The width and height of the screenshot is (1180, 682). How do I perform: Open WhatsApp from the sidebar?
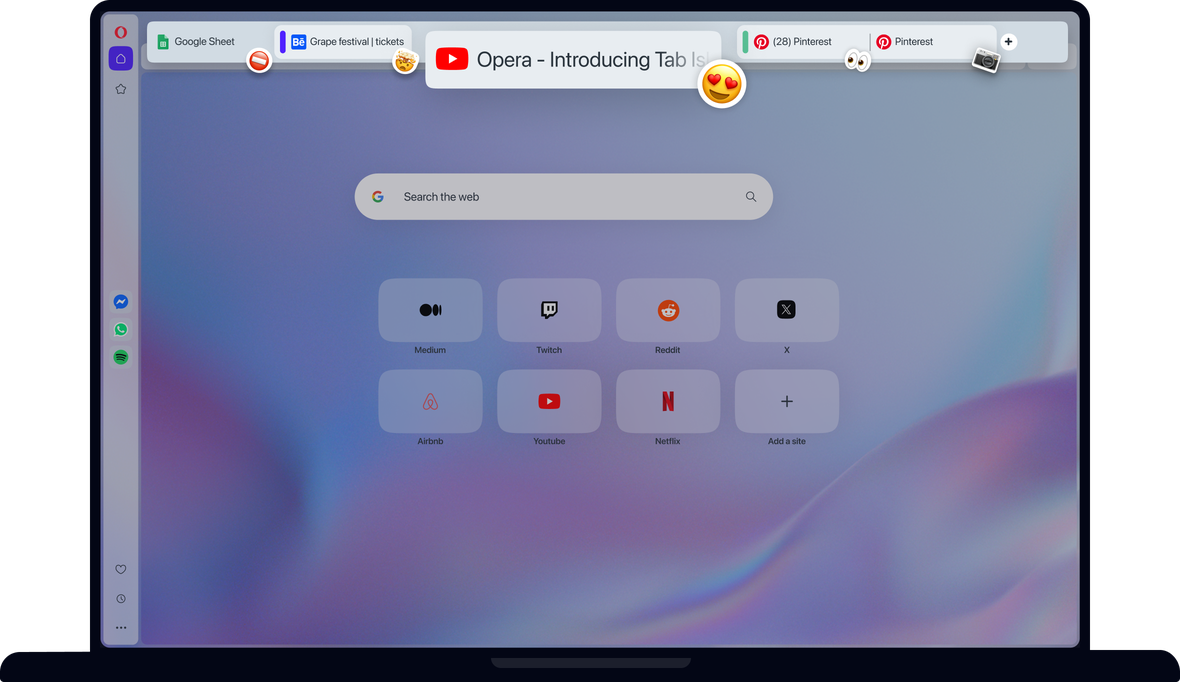point(120,329)
